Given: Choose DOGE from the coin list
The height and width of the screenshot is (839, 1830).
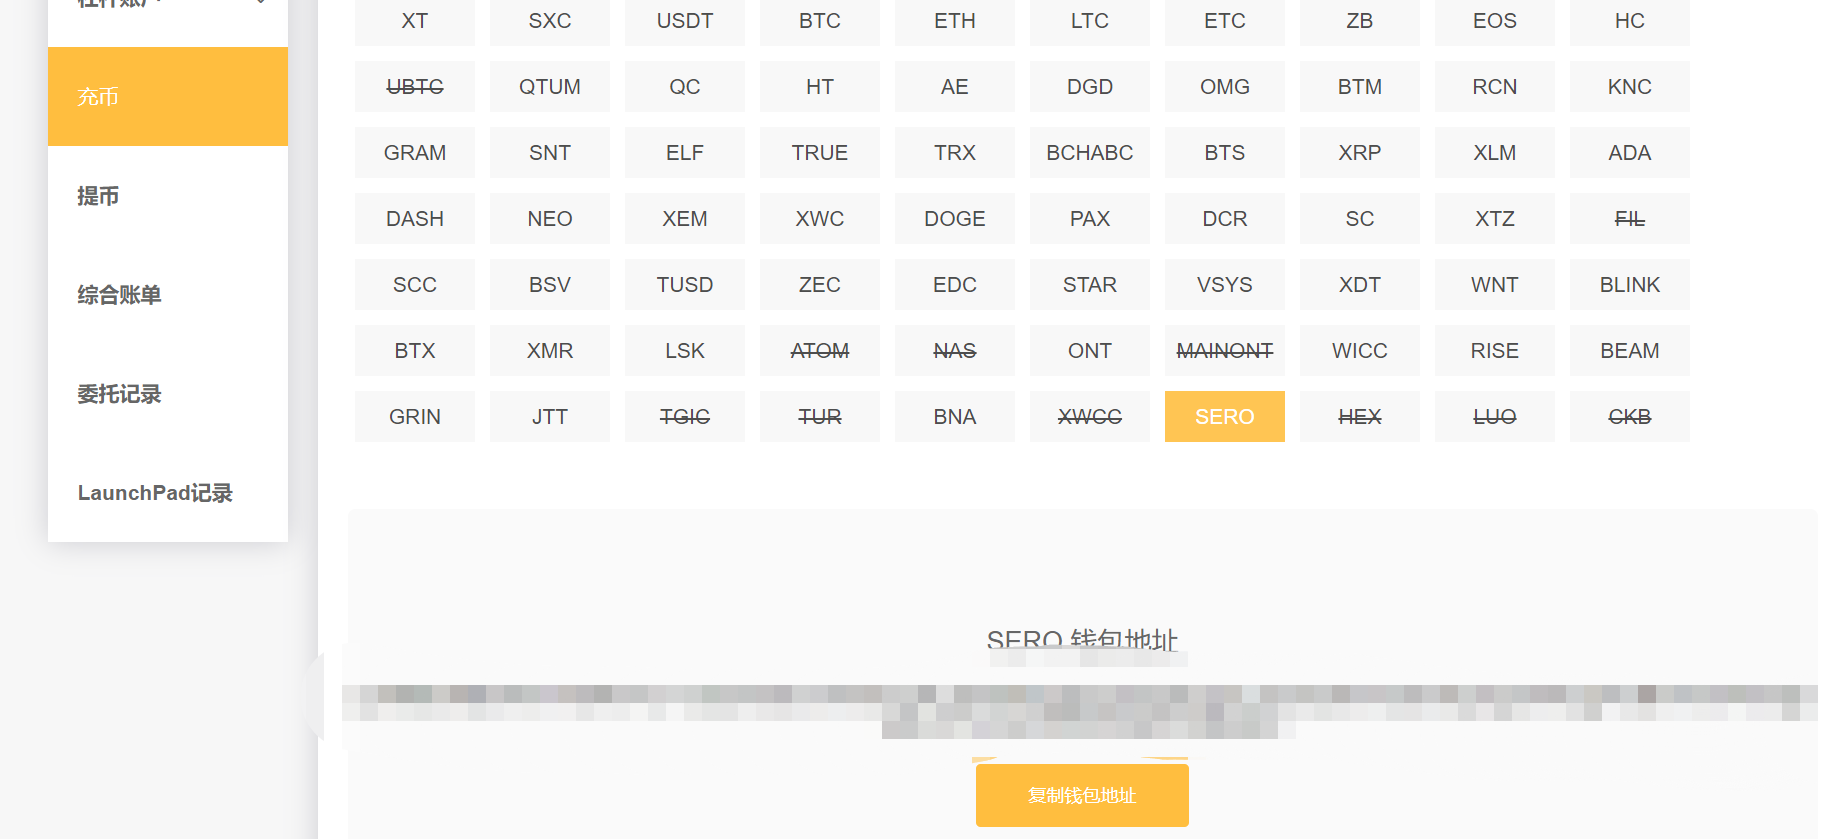Looking at the screenshot, I should point(955,219).
